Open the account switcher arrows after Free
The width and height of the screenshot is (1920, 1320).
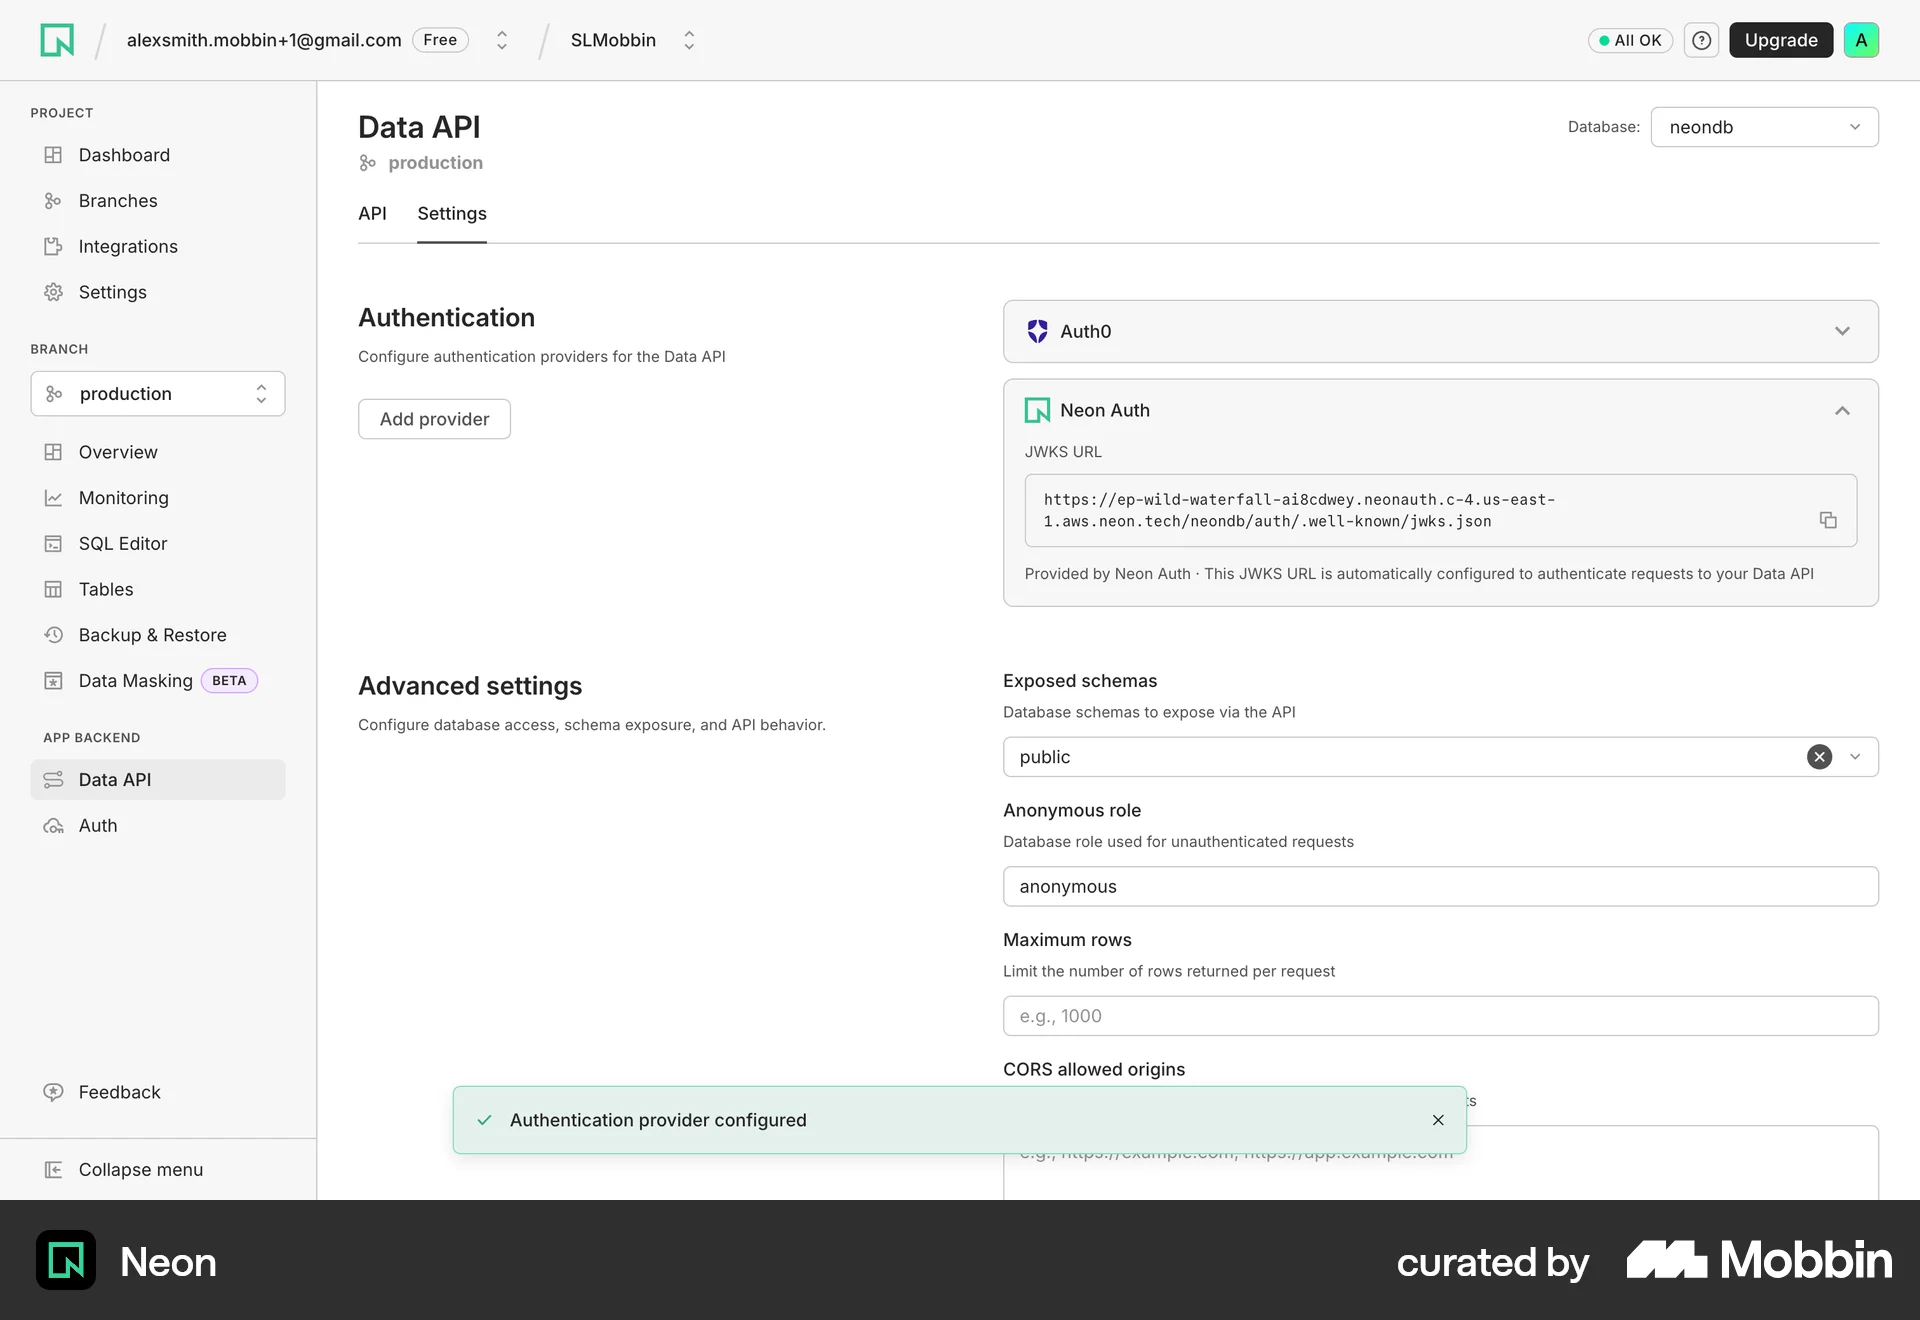click(502, 40)
